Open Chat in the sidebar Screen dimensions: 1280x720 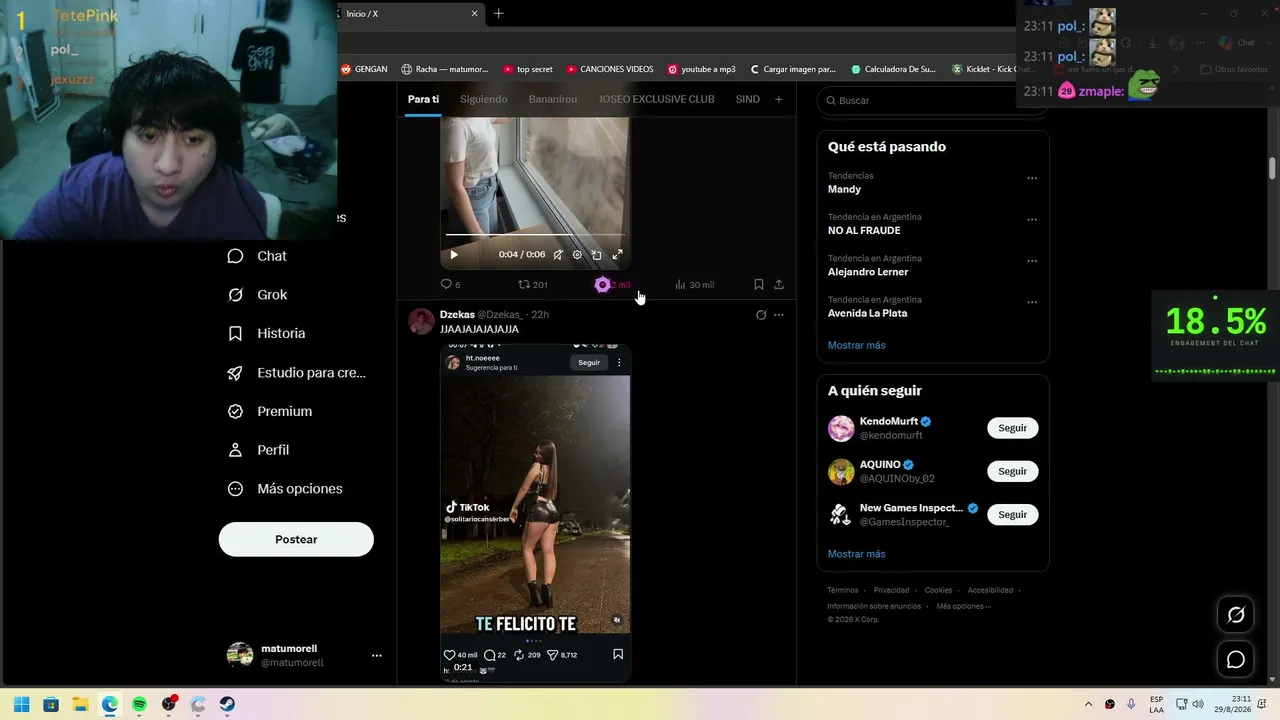(257, 256)
